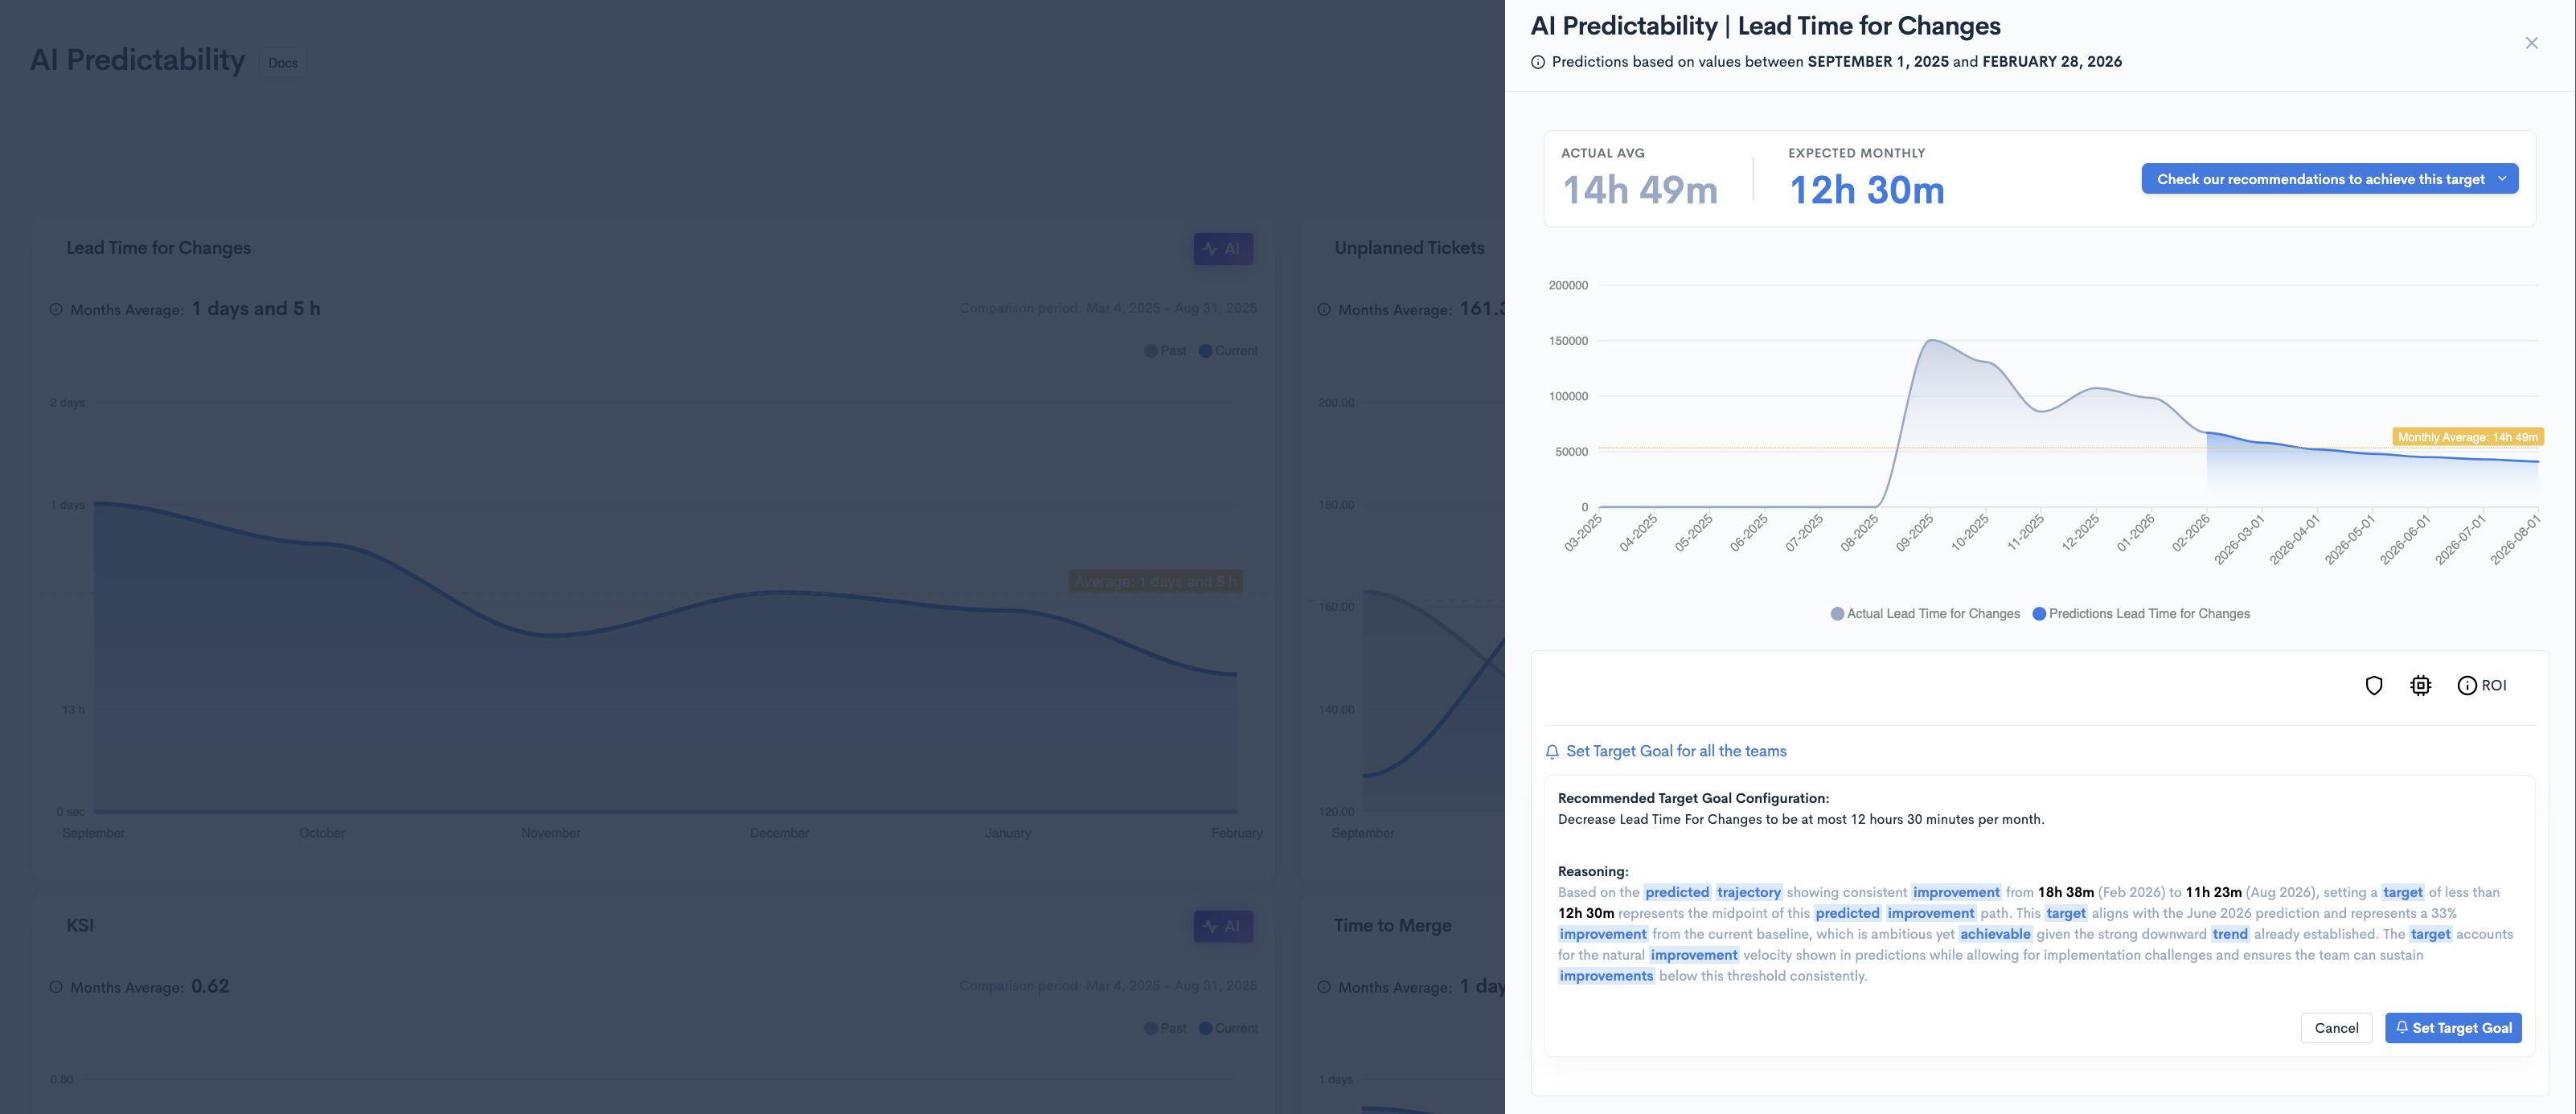The image size is (2576, 1114).
Task: Click the bell icon next to Set Target Goal heading
Action: [1552, 752]
